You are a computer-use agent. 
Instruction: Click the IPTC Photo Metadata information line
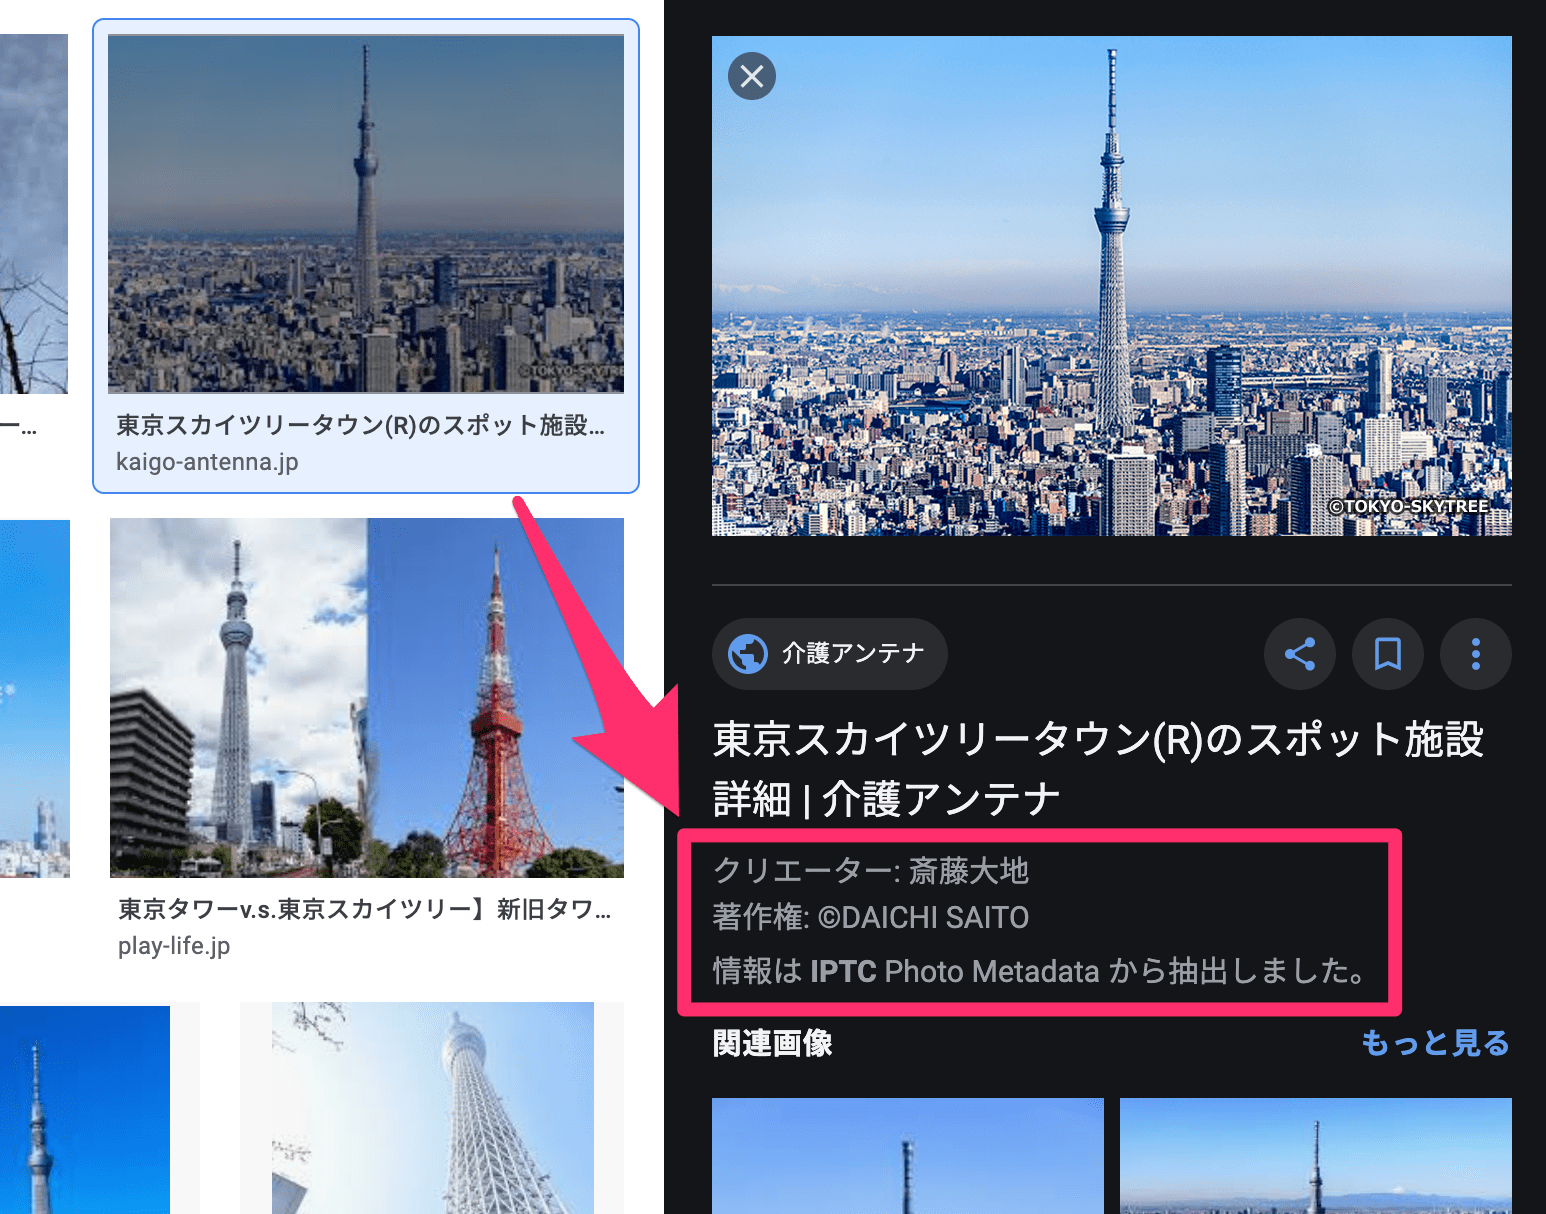pyautogui.click(x=1040, y=971)
